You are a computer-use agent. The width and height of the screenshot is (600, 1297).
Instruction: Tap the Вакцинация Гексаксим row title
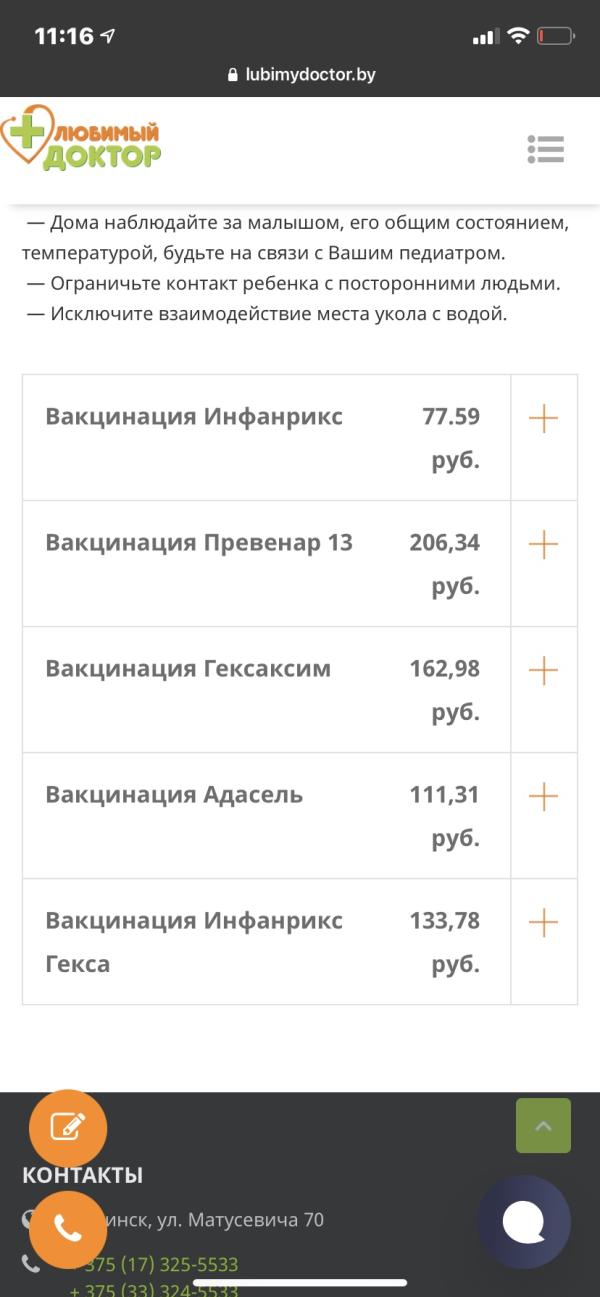pos(188,669)
